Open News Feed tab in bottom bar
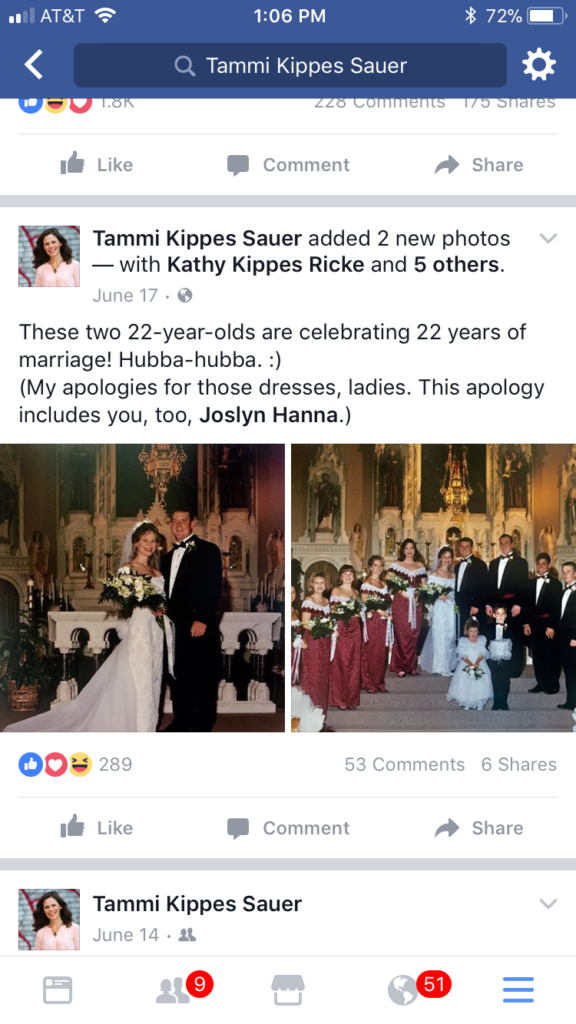This screenshot has height=1024, width=576. pyautogui.click(x=57, y=990)
